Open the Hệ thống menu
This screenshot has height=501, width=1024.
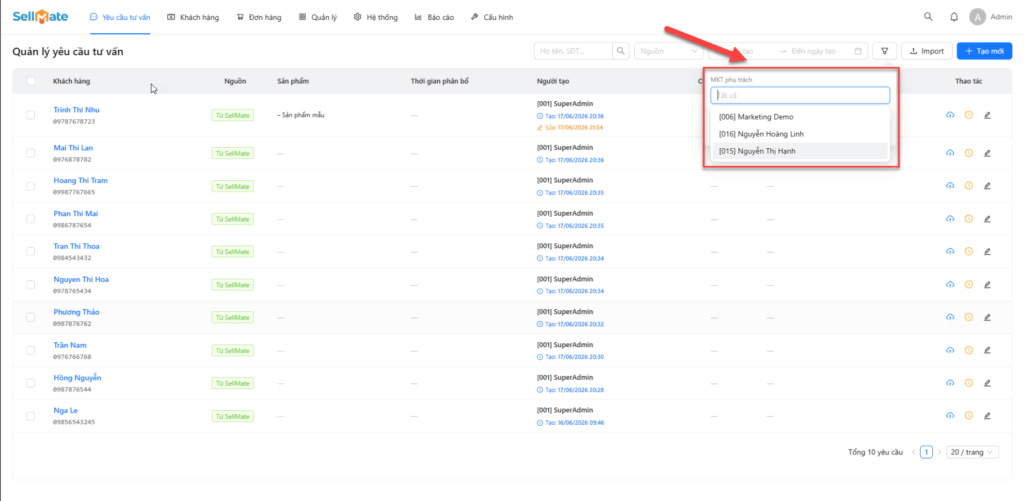(376, 18)
